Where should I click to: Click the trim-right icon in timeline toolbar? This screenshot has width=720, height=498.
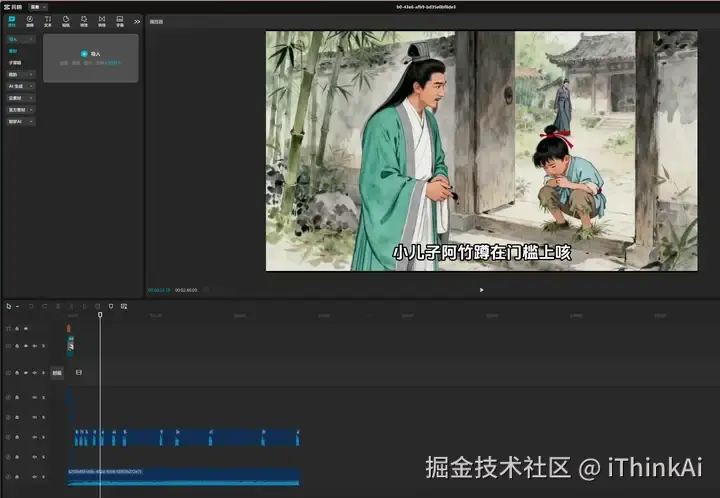[x=84, y=306]
